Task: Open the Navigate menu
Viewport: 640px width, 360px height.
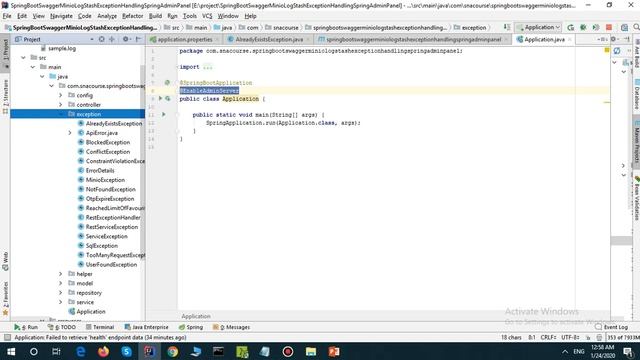Action: [x=61, y=16]
